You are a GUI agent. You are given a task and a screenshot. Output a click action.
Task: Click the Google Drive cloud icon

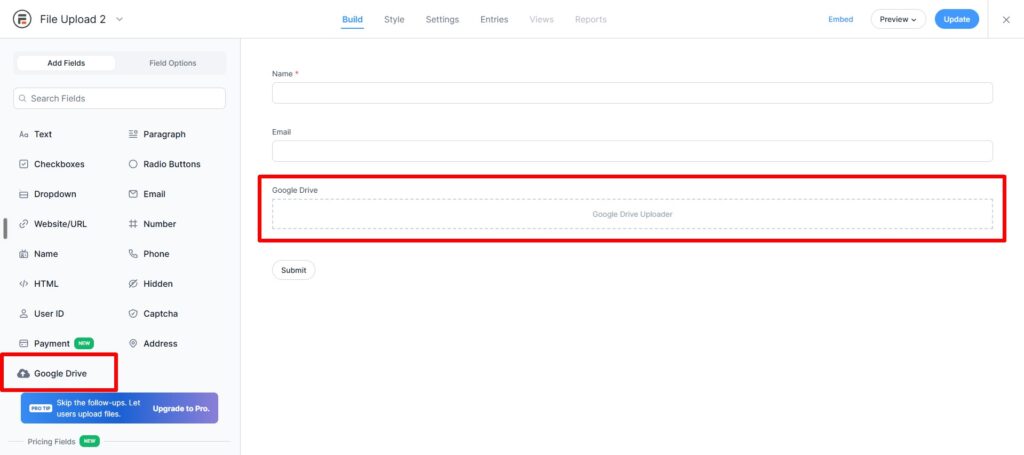coord(24,373)
